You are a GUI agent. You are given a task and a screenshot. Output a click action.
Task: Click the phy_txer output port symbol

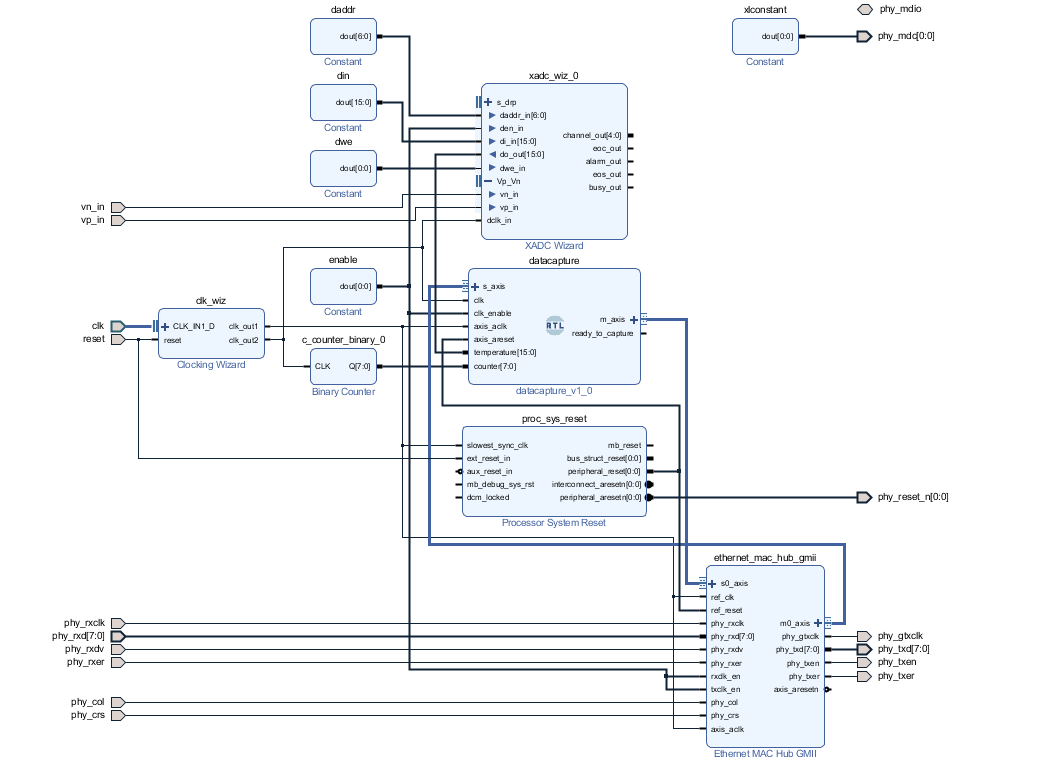tap(864, 676)
